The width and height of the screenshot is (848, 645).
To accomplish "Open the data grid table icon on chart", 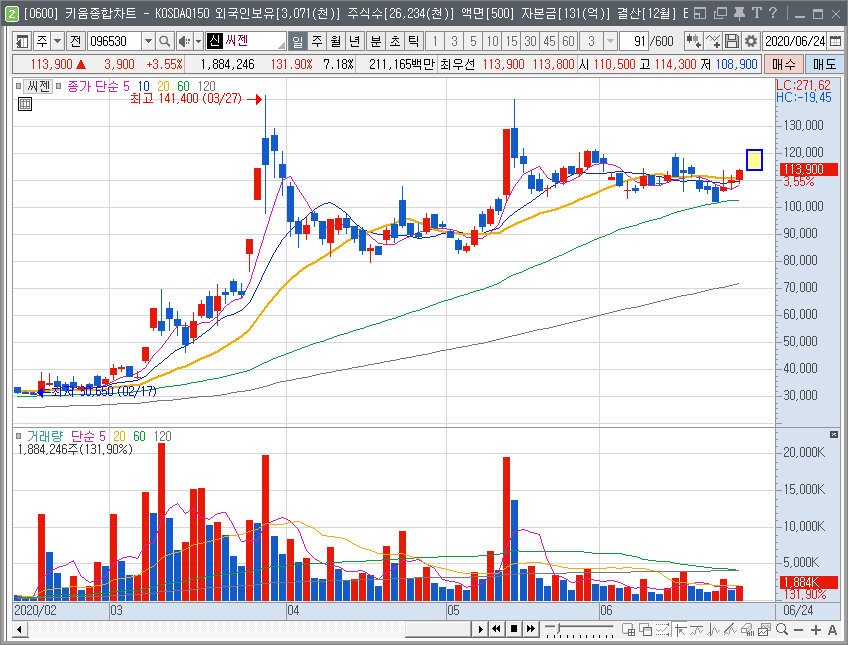I will coord(25,104).
